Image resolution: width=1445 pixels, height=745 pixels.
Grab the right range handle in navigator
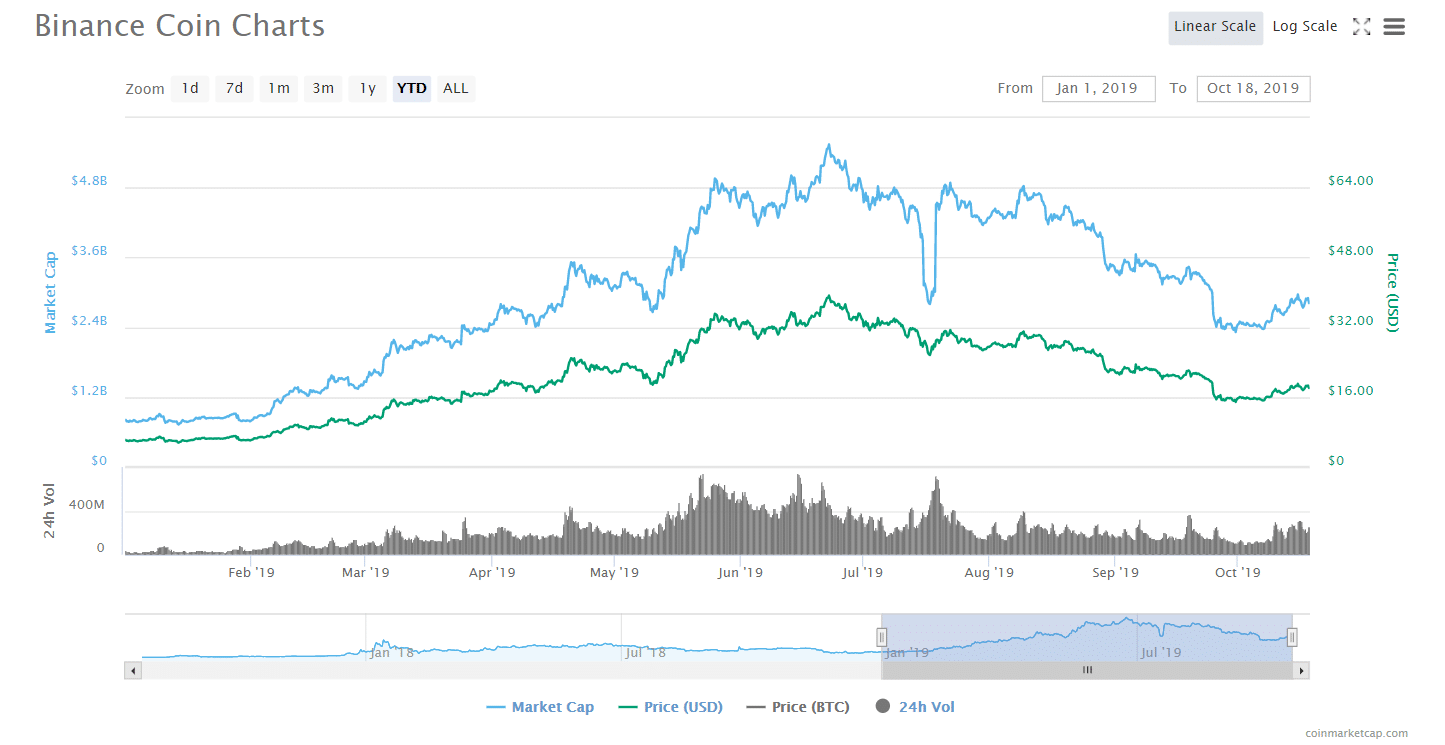[1292, 637]
